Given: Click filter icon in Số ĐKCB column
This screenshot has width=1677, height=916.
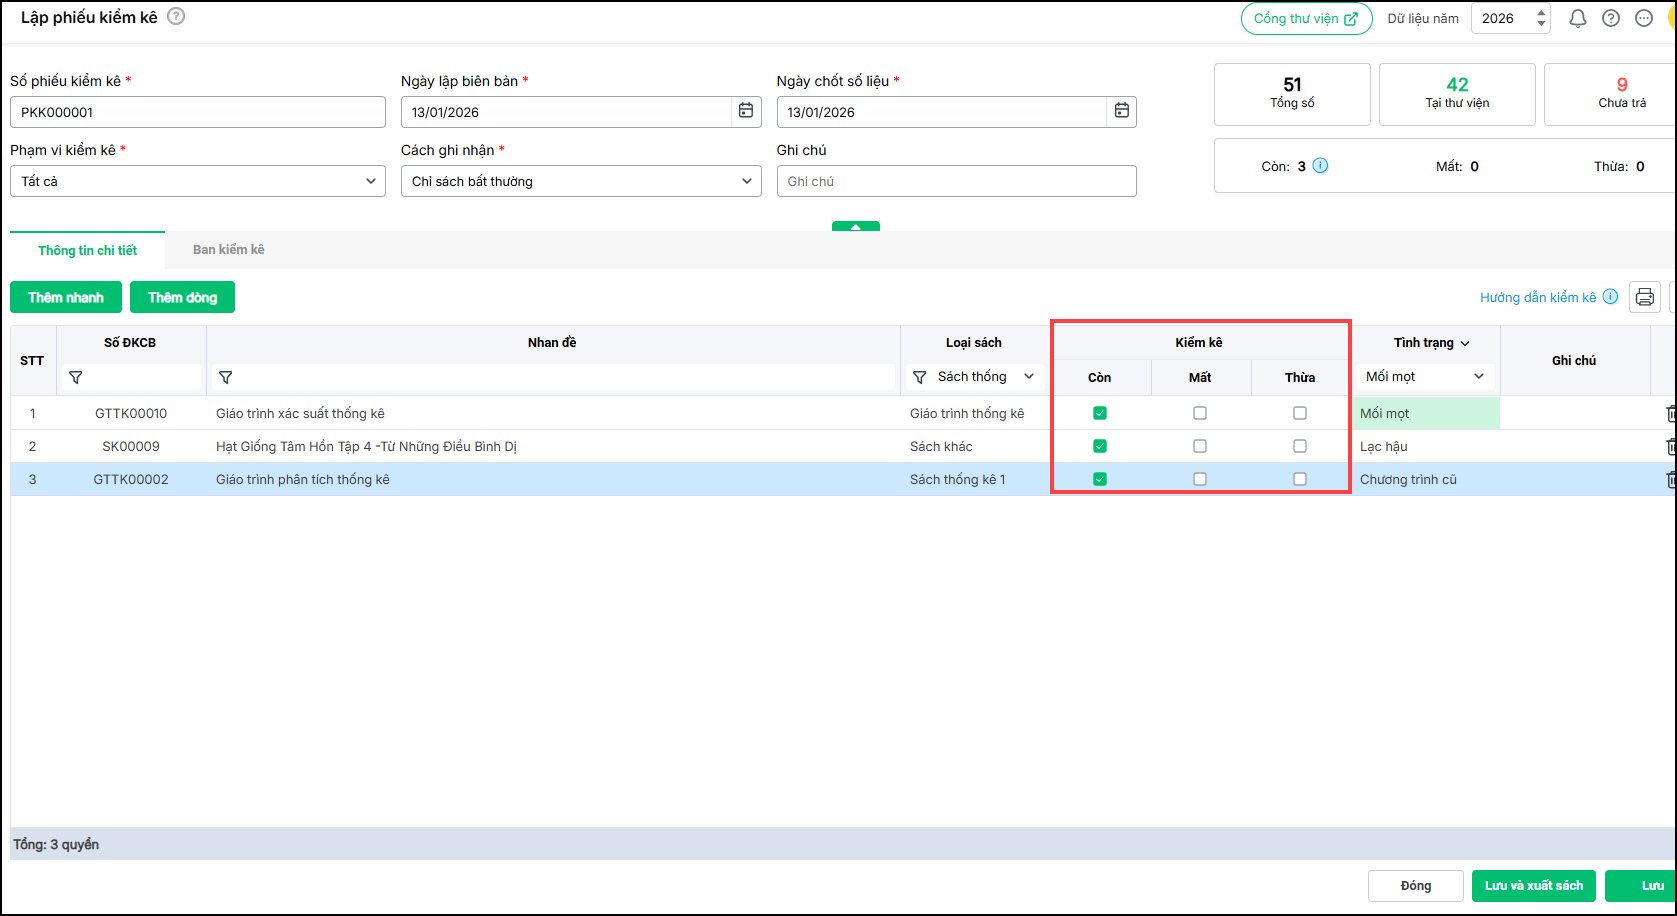Looking at the screenshot, I should tap(76, 377).
